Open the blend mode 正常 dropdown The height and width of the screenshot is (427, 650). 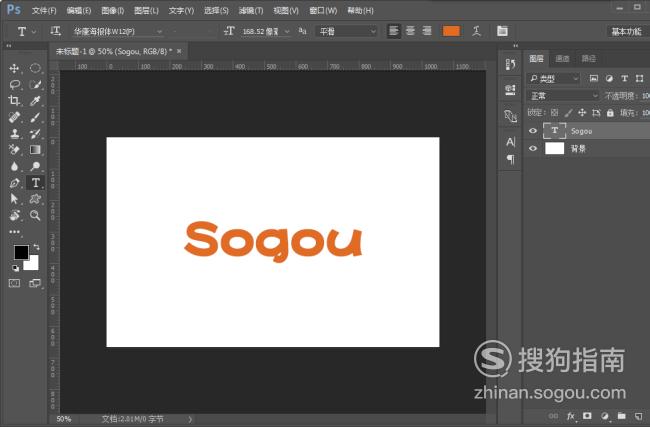tap(563, 96)
